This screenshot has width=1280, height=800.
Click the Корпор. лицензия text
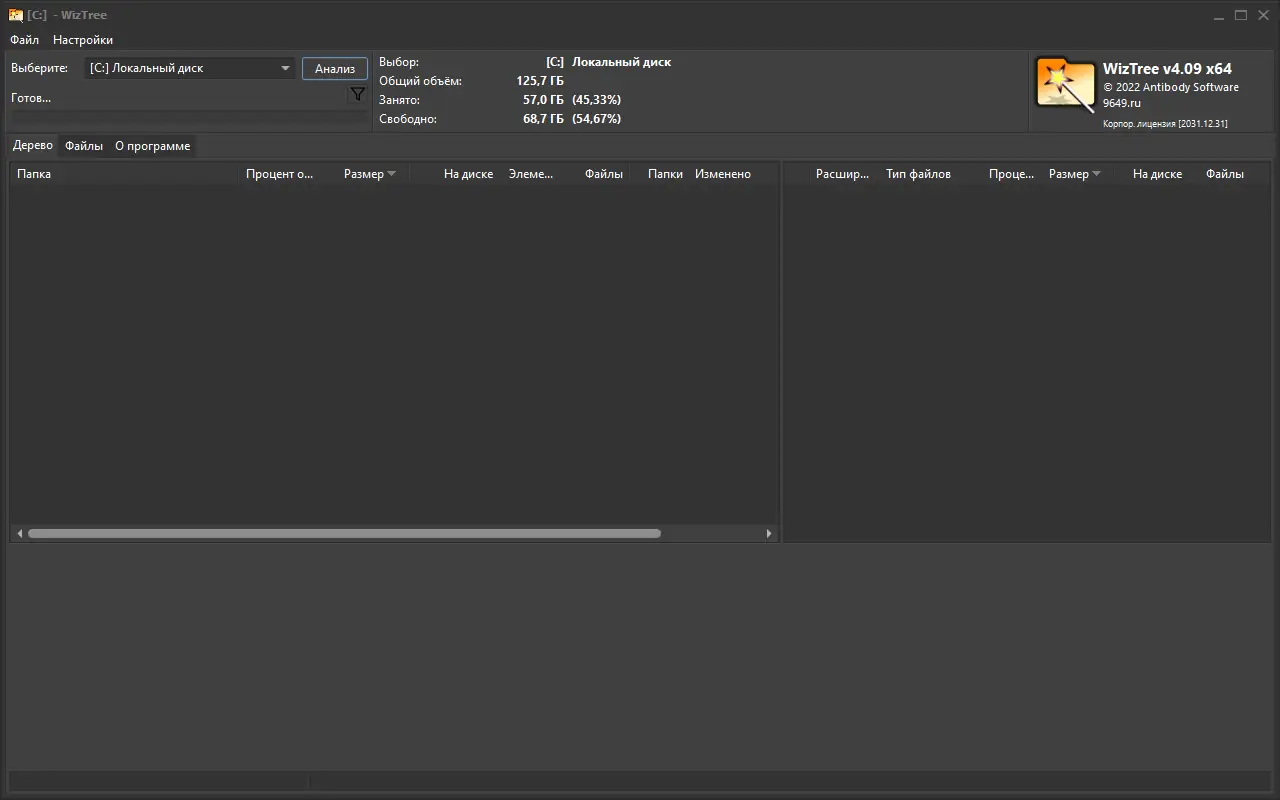pyautogui.click(x=1165, y=124)
